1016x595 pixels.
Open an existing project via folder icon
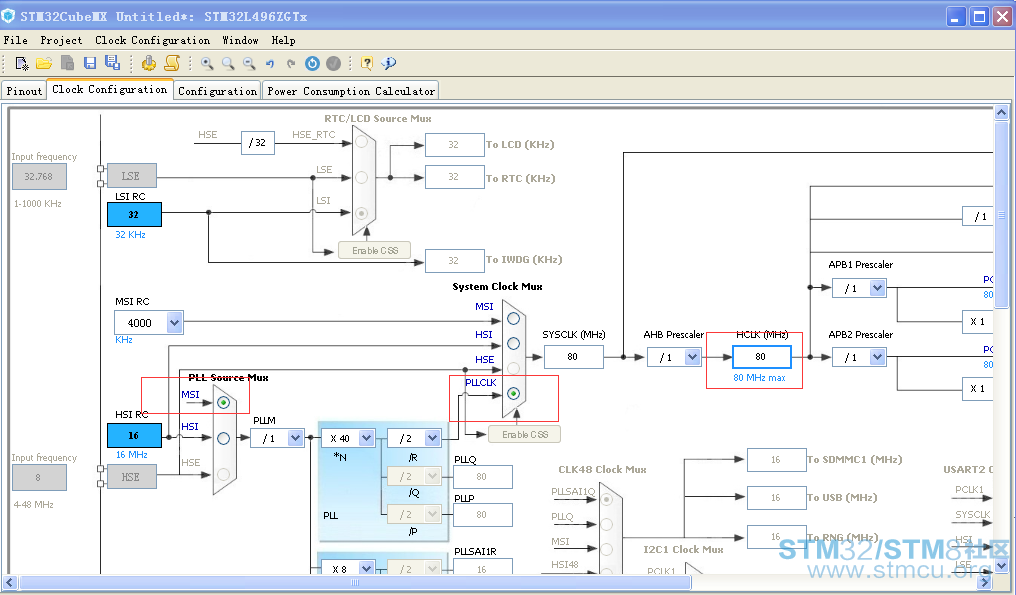pyautogui.click(x=43, y=63)
